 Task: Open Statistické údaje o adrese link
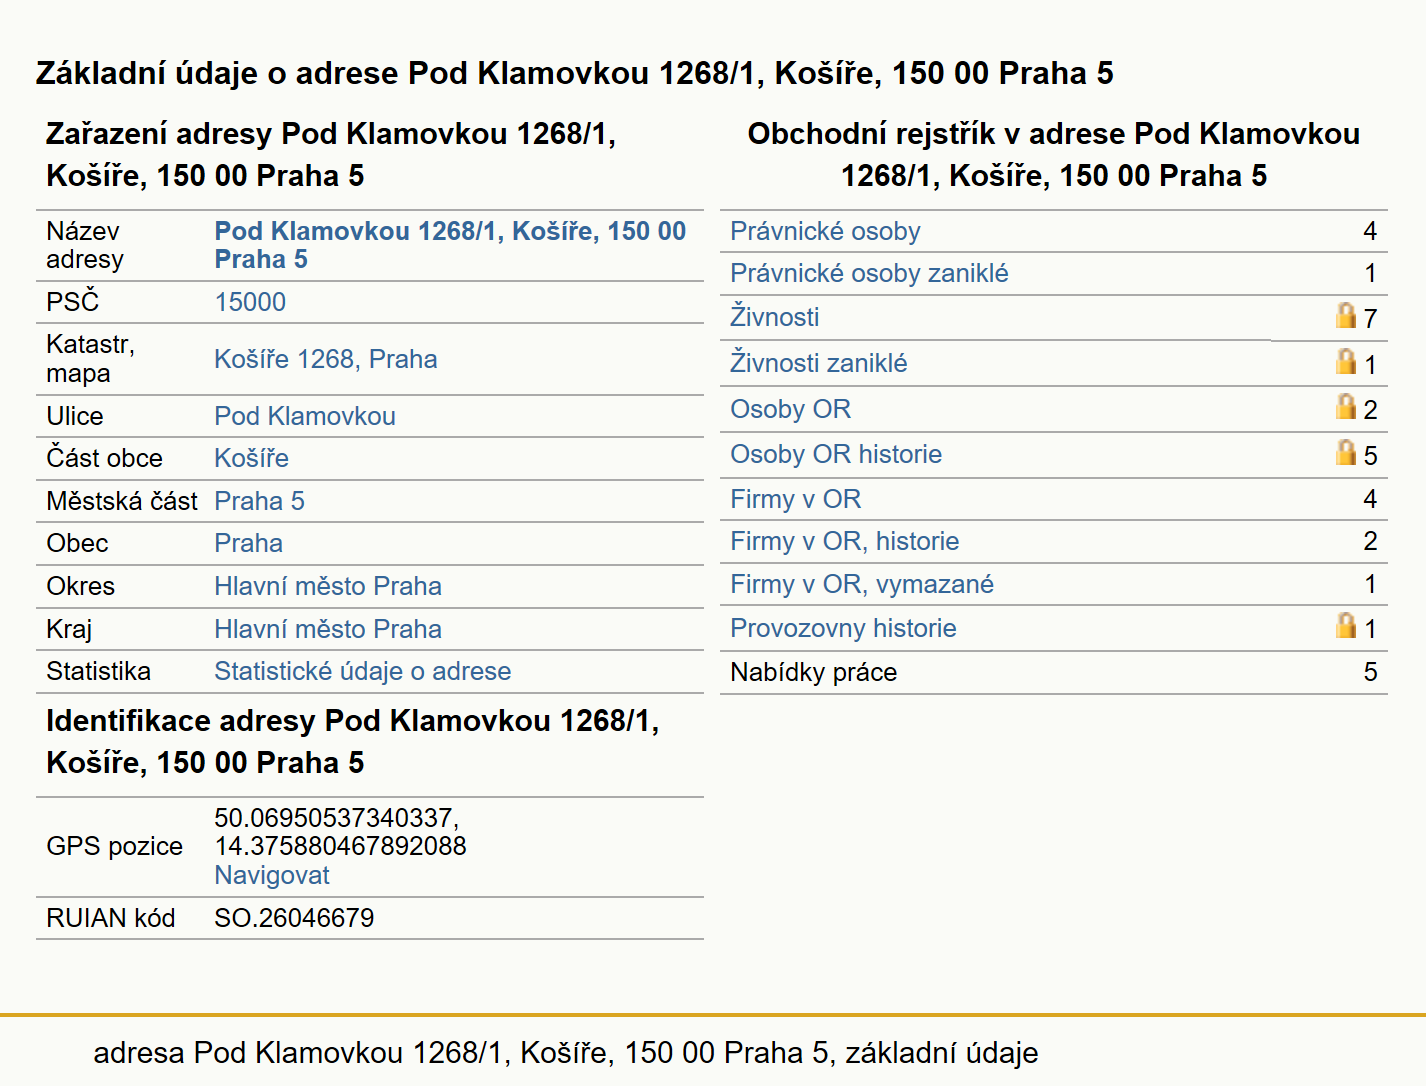point(362,671)
